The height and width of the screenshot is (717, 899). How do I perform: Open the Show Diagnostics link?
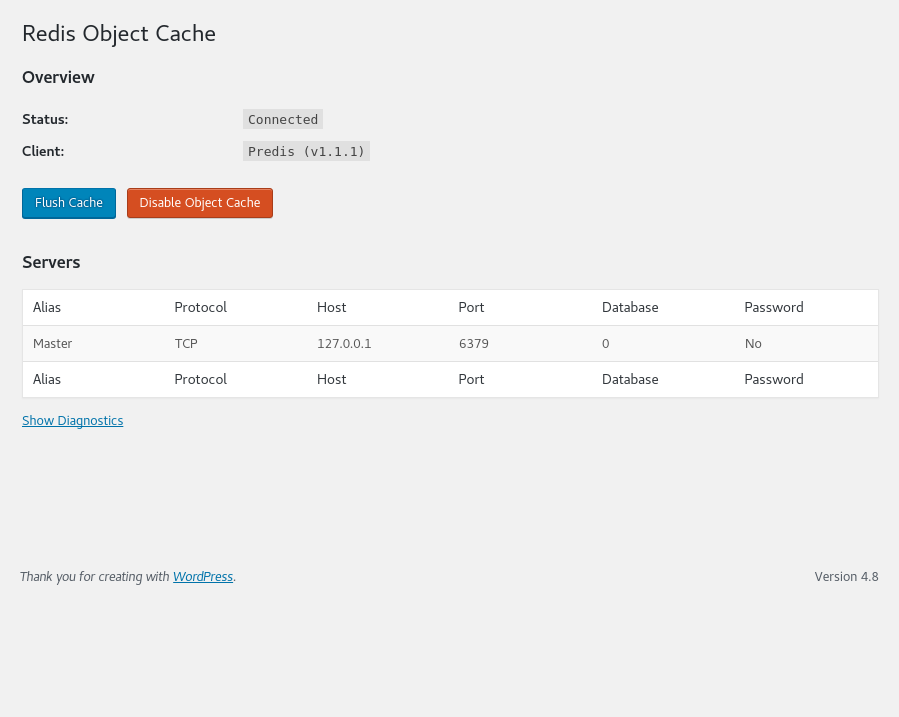[73, 421]
